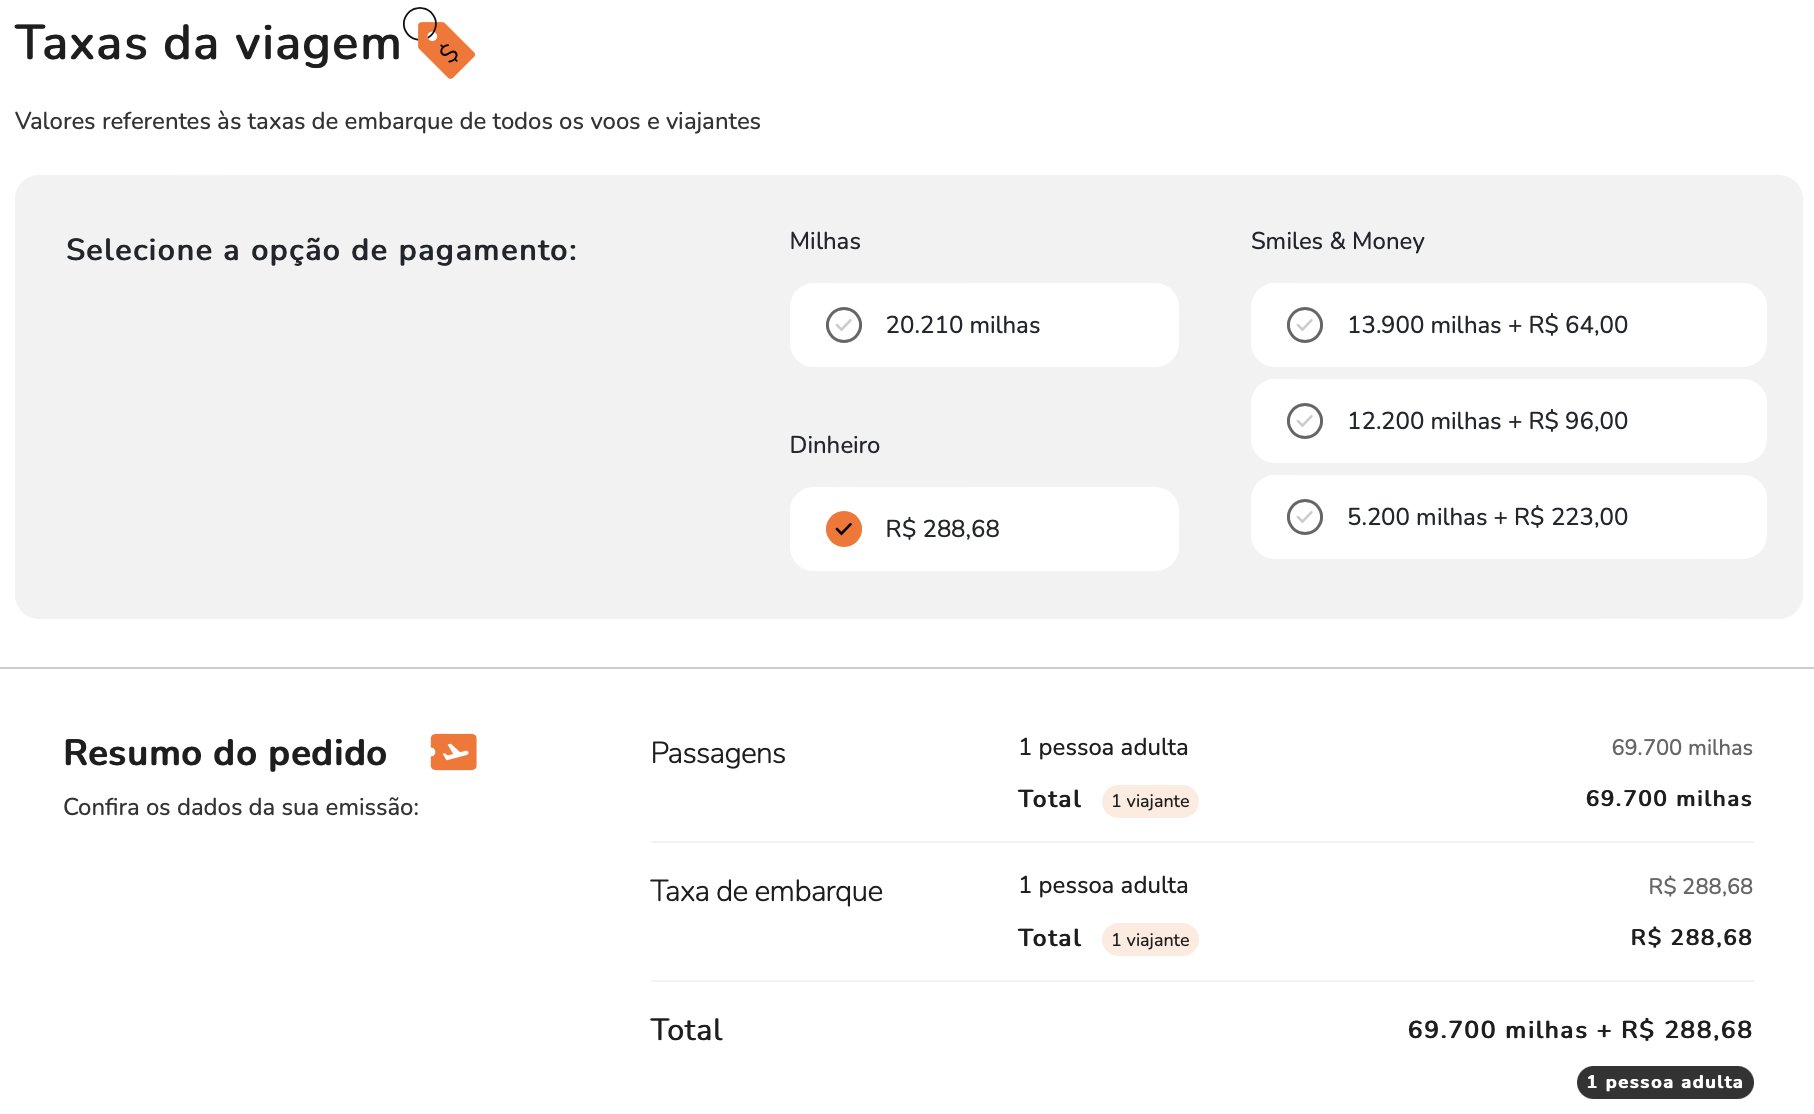Click the Taxas da viagem heading
Image resolution: width=1814 pixels, height=1114 pixels.
click(x=208, y=43)
